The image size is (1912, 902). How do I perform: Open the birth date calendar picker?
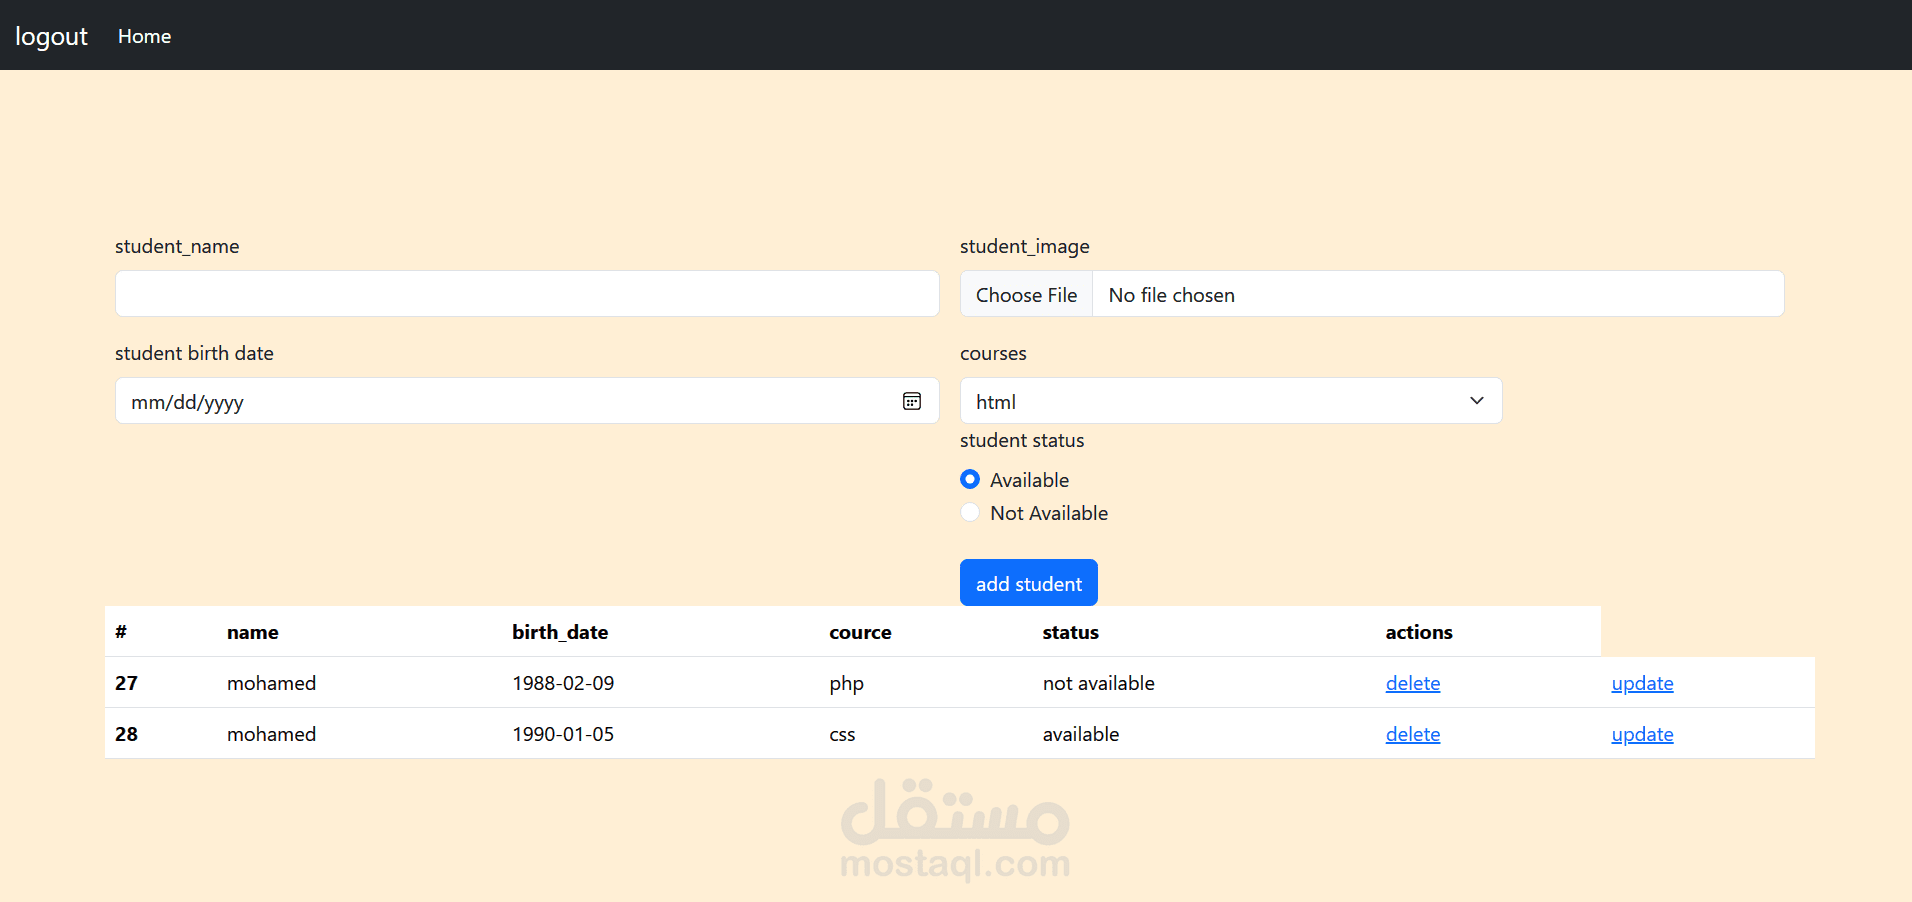[x=911, y=401]
